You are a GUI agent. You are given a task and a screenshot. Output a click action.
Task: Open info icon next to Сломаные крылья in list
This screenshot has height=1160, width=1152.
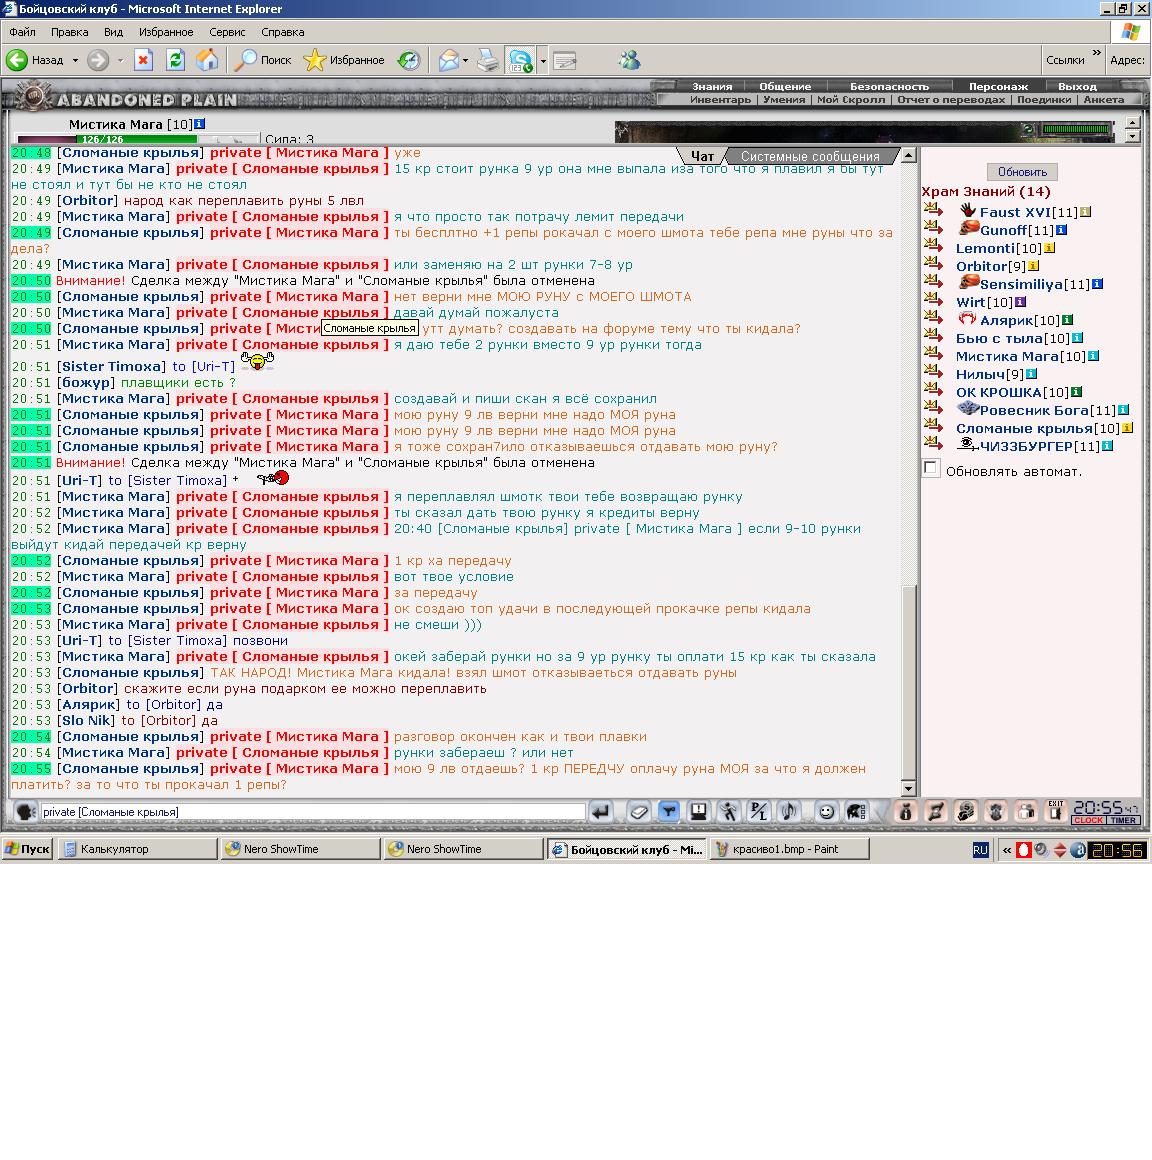(1127, 428)
